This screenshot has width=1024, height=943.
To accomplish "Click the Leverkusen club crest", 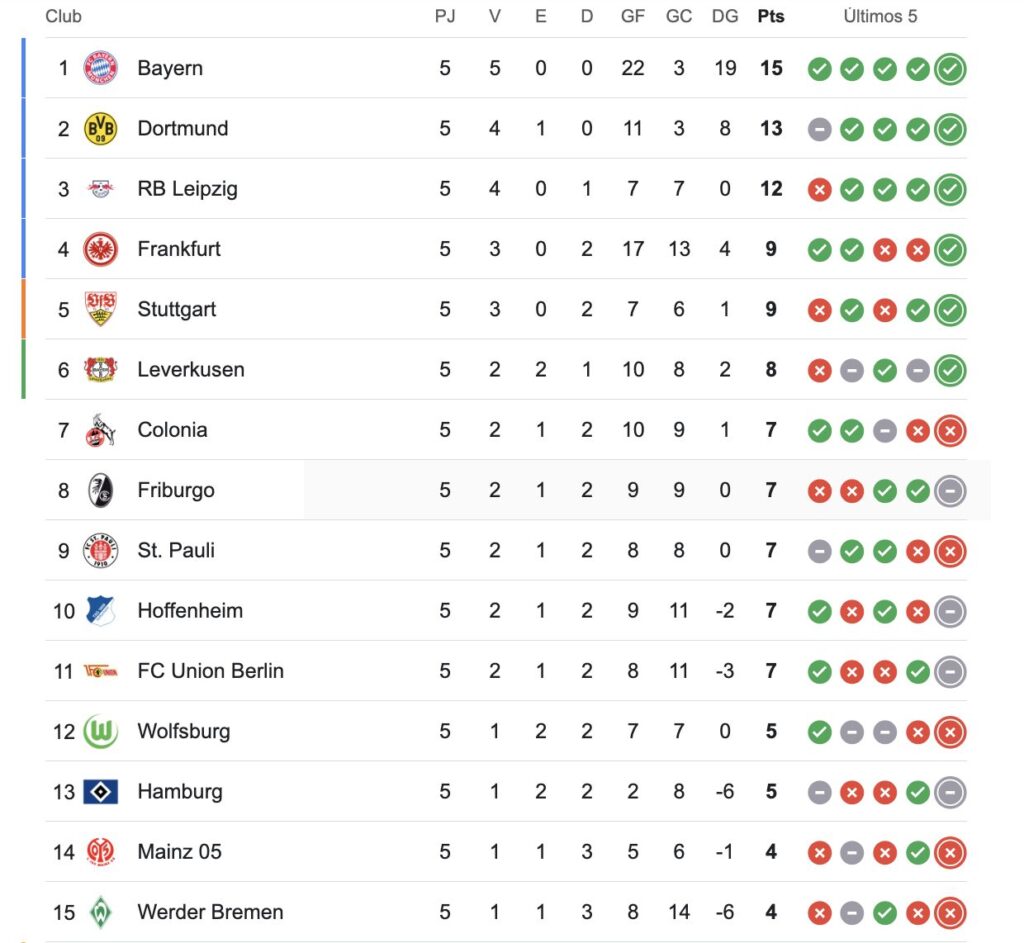I will [x=100, y=369].
